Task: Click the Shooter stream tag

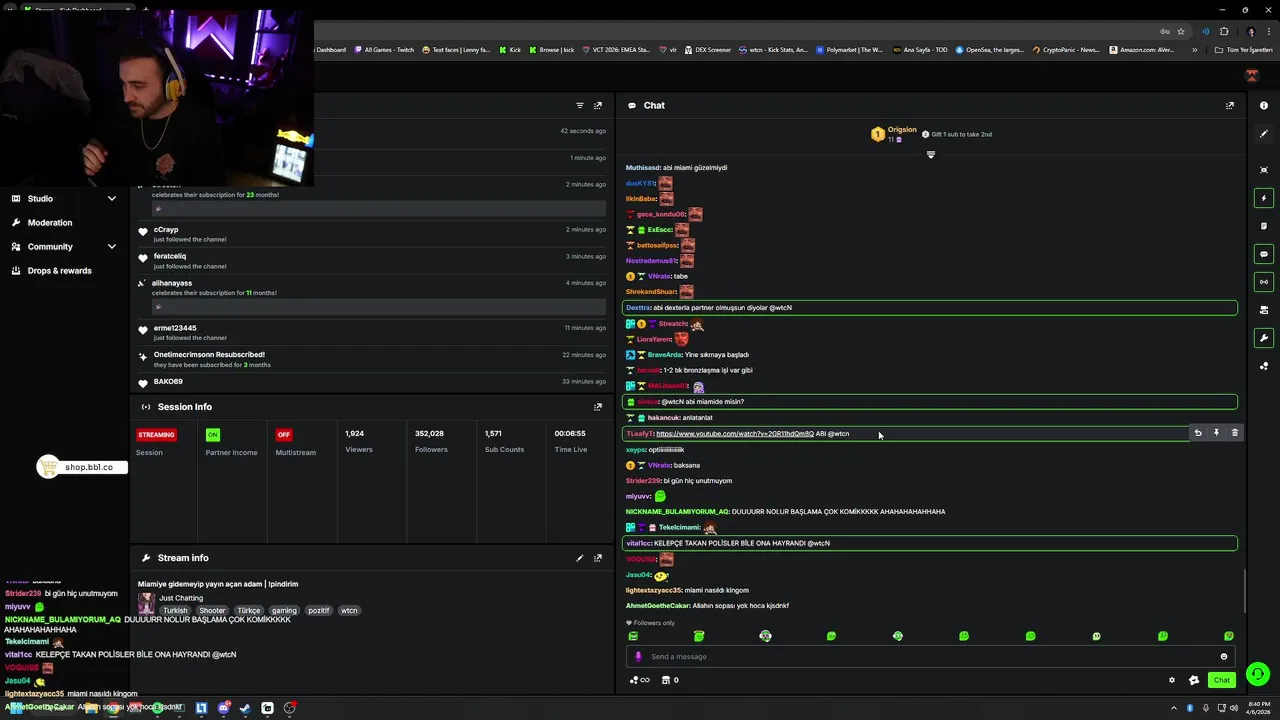Action: tap(212, 610)
